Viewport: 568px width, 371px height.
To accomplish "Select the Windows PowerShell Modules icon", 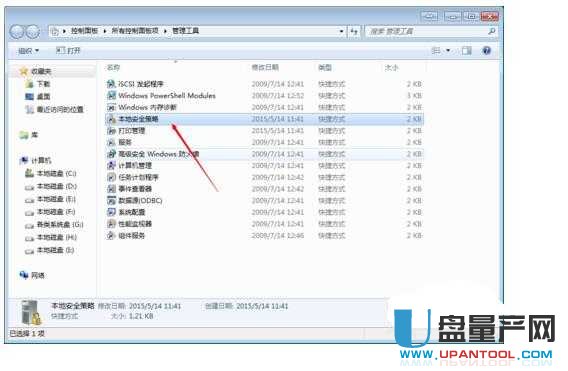I will click(x=111, y=96).
